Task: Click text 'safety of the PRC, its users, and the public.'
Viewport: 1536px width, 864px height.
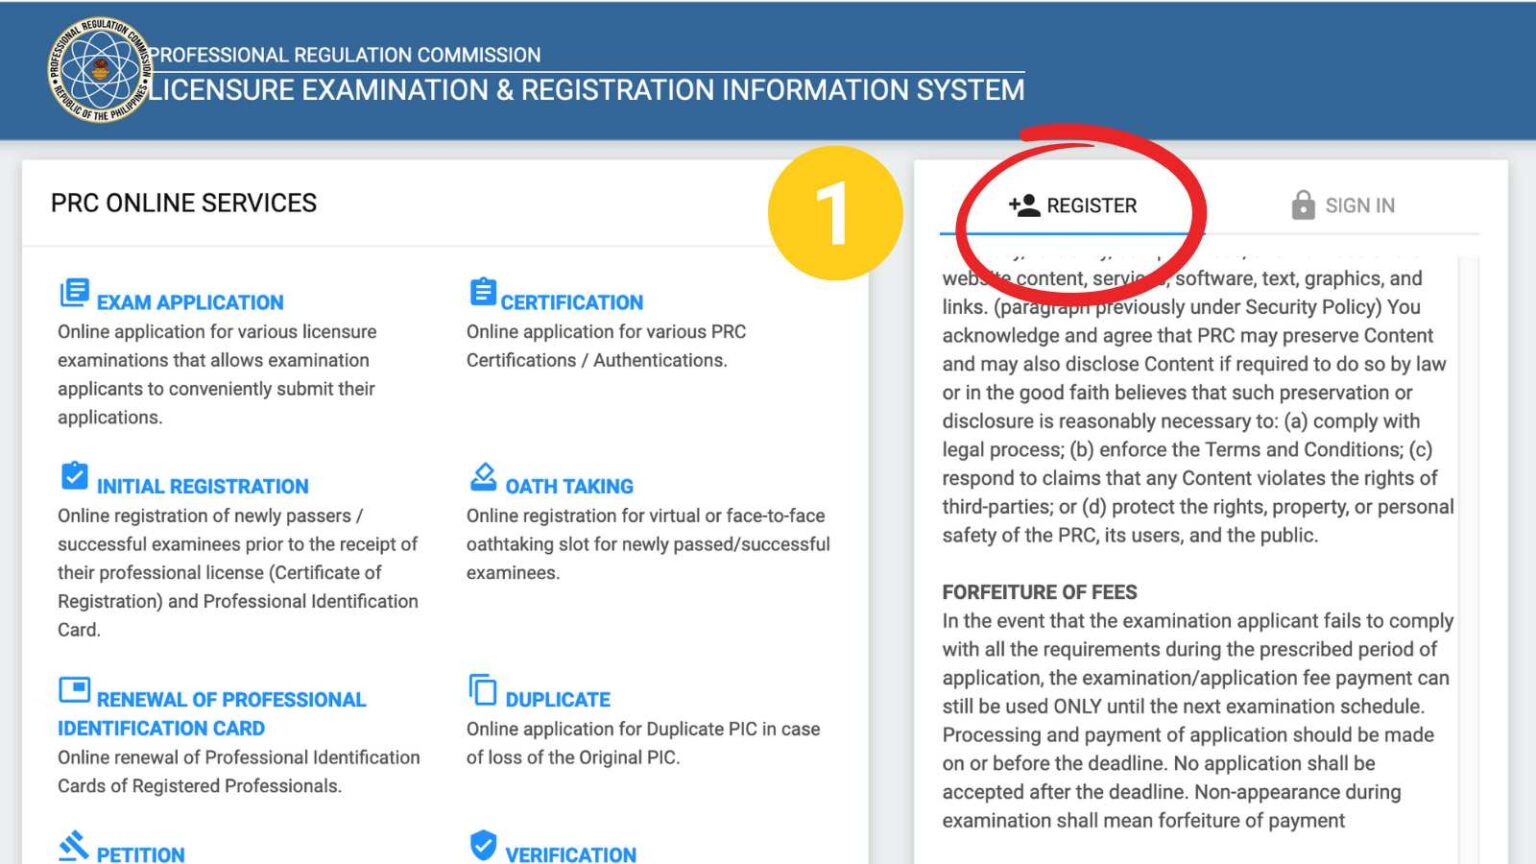Action: point(1130,535)
